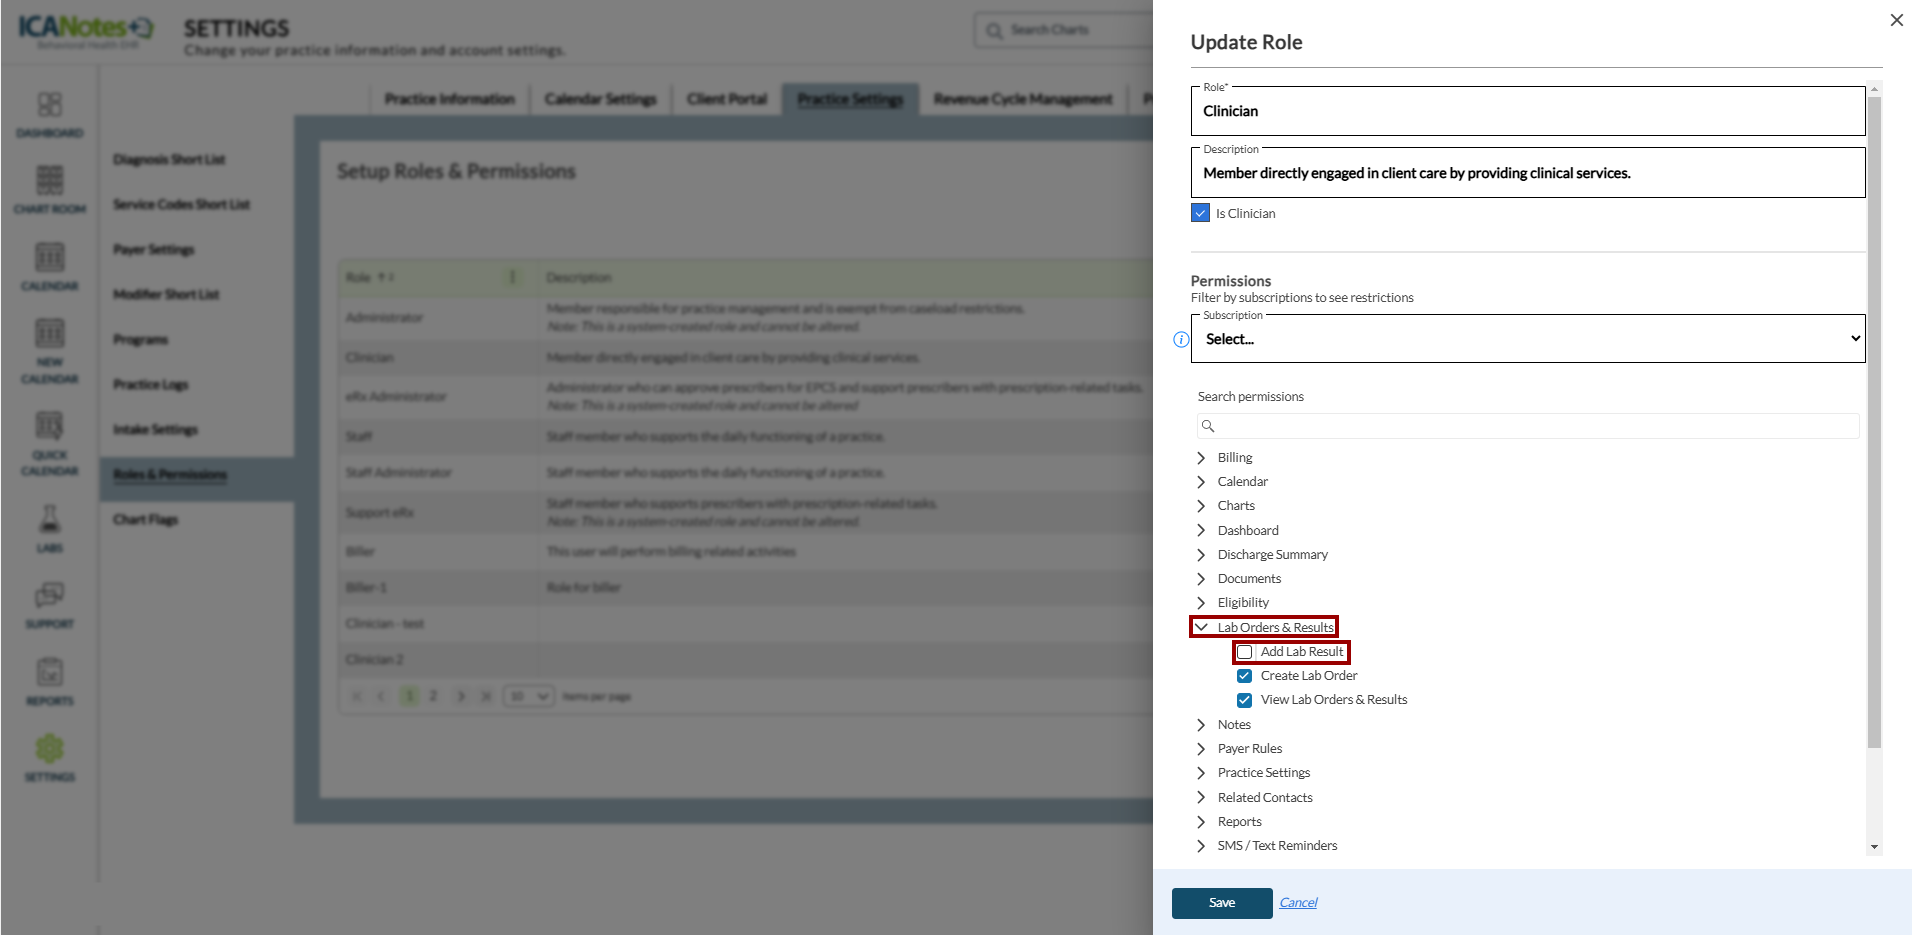Open the Role column options menu
This screenshot has height=935, width=1912.
(x=512, y=277)
